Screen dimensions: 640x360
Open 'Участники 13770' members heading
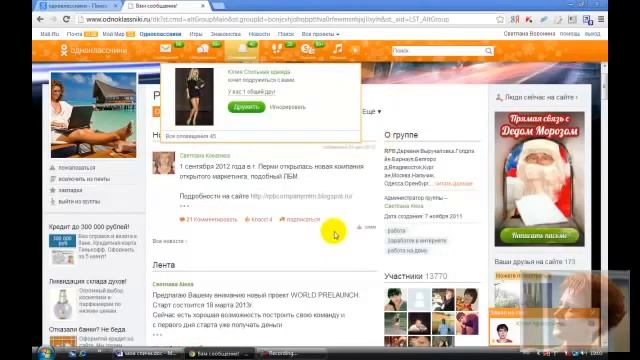click(x=416, y=276)
